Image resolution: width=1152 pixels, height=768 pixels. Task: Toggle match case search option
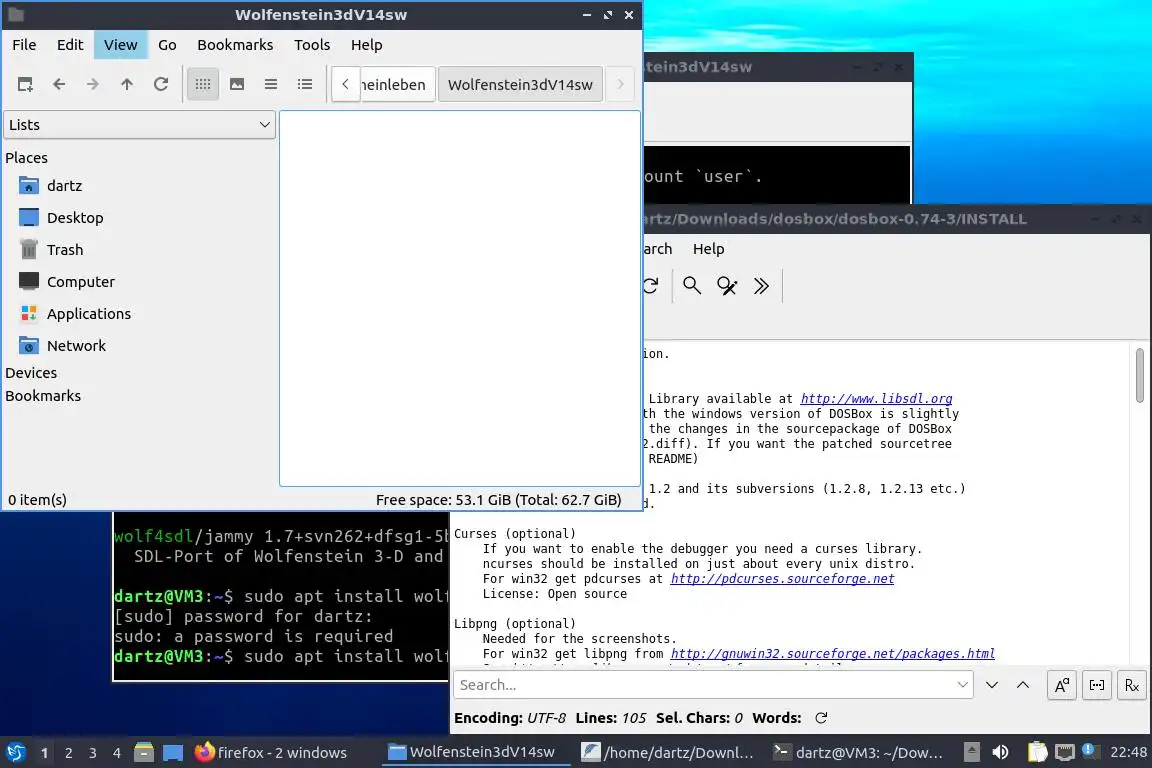[x=1062, y=685]
